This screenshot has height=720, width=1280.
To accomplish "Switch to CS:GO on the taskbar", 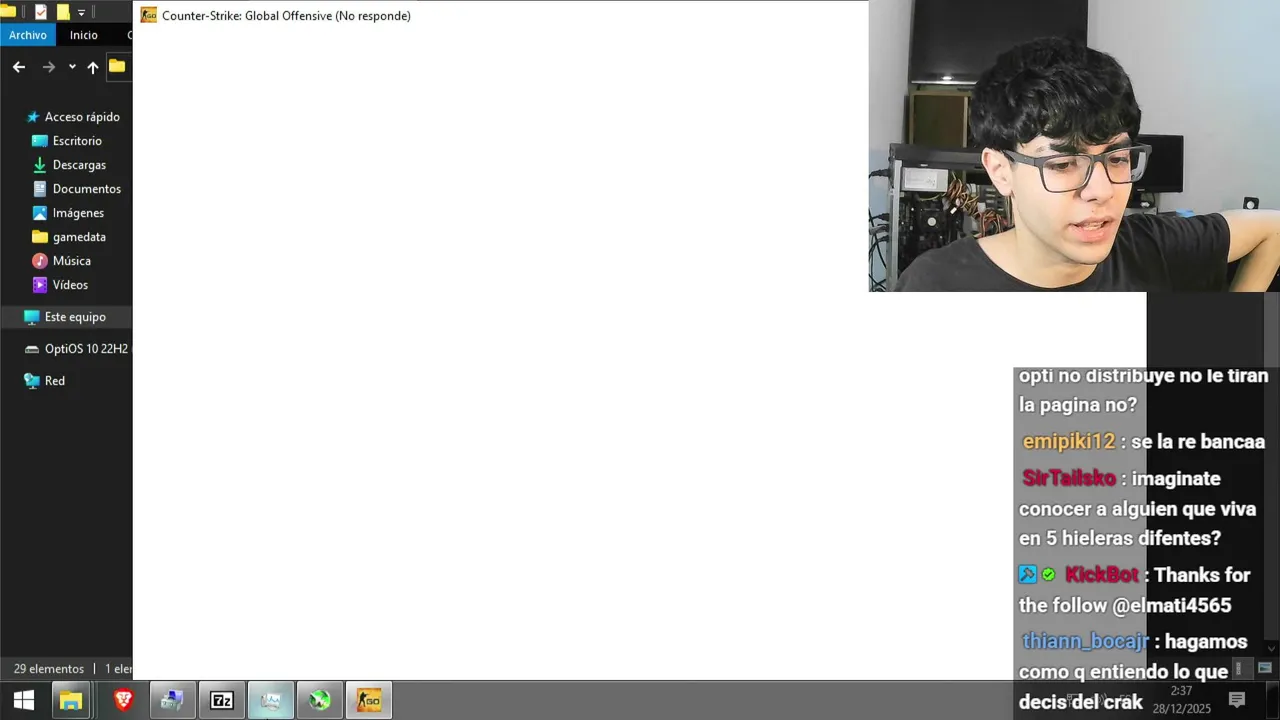I will [x=369, y=700].
